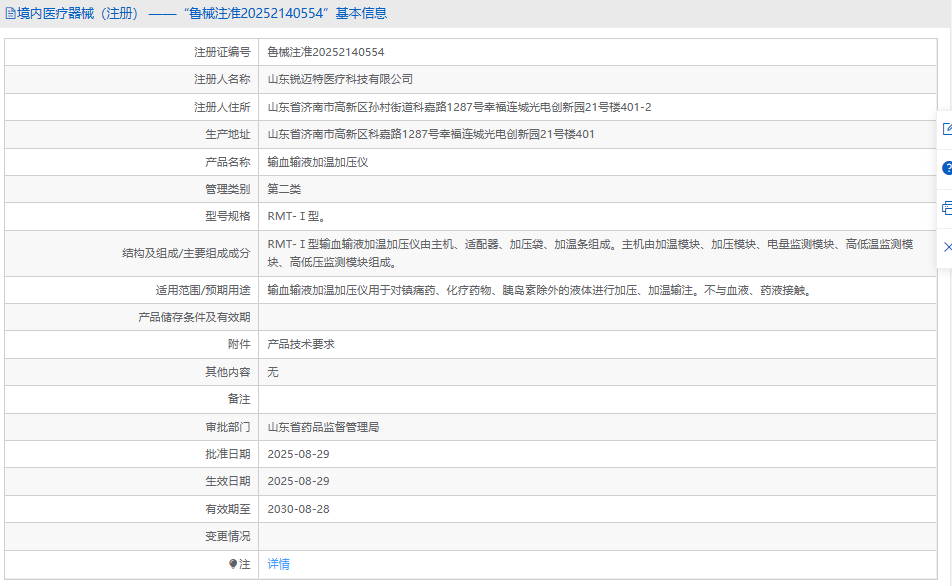The image size is (952, 586).
Task: Click registrant name 山东锐迈特医疗科技有限公司
Action: pyautogui.click(x=340, y=79)
